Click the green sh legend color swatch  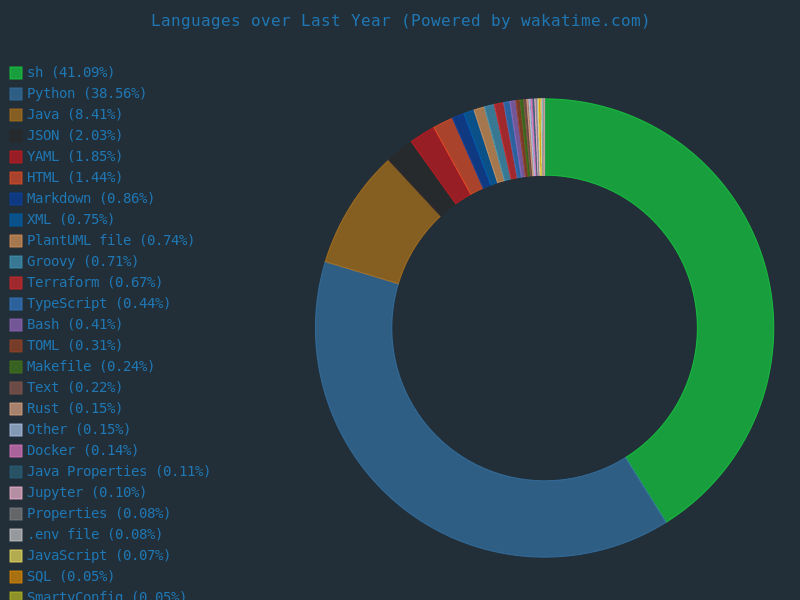[16, 73]
